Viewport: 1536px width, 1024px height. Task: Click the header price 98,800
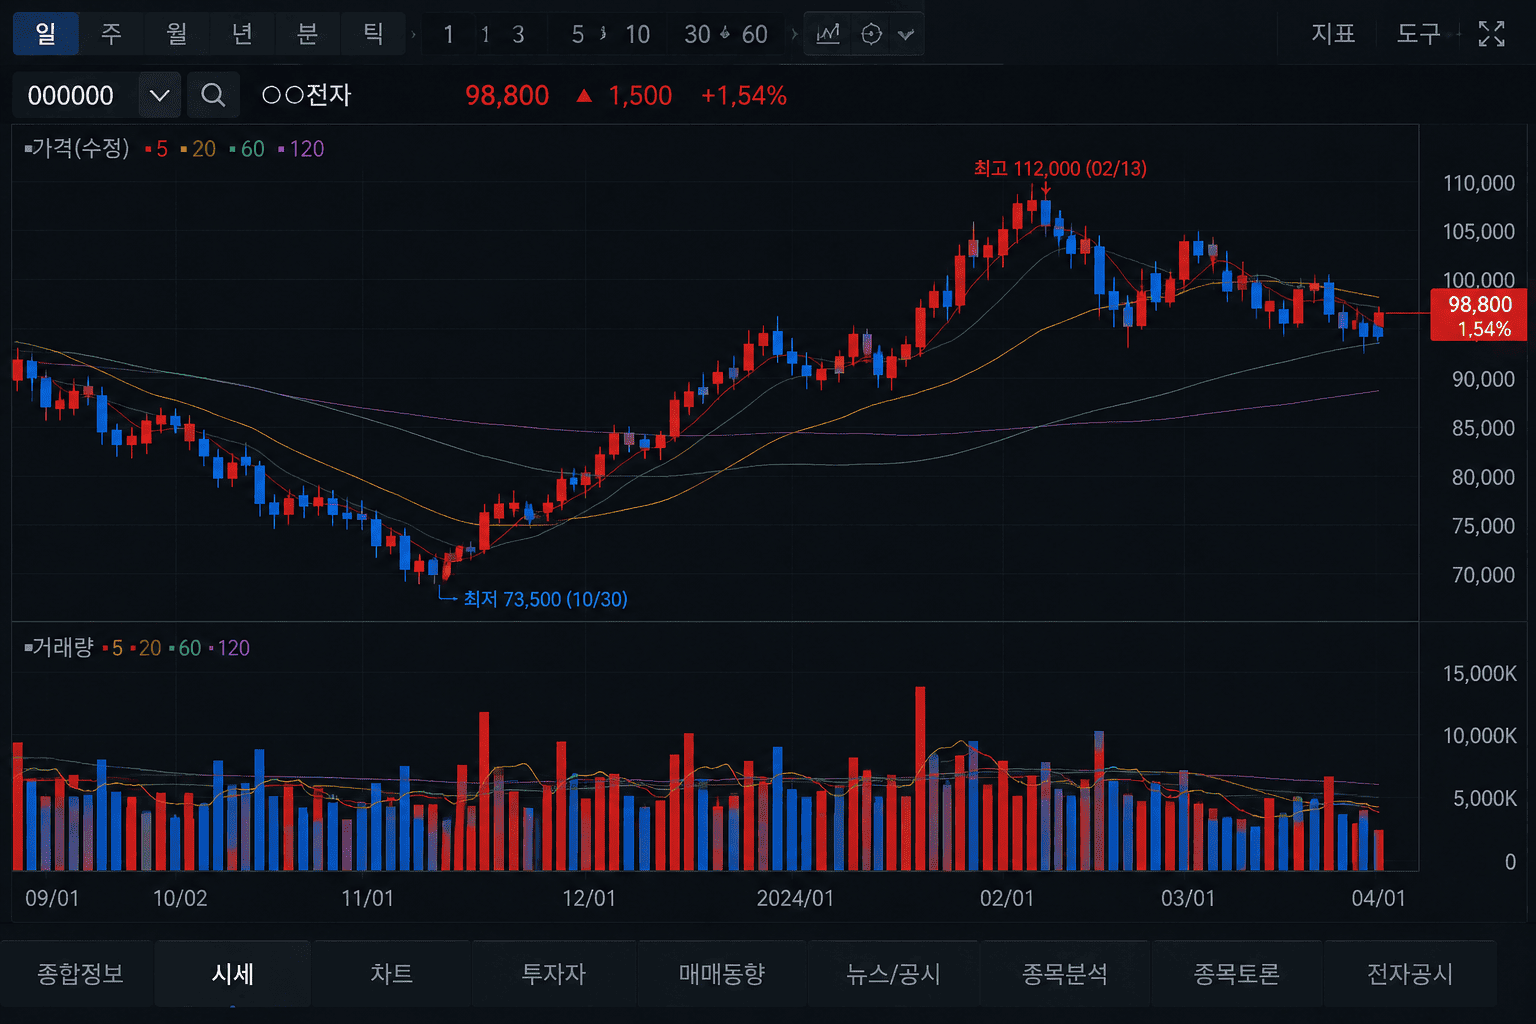pos(507,96)
